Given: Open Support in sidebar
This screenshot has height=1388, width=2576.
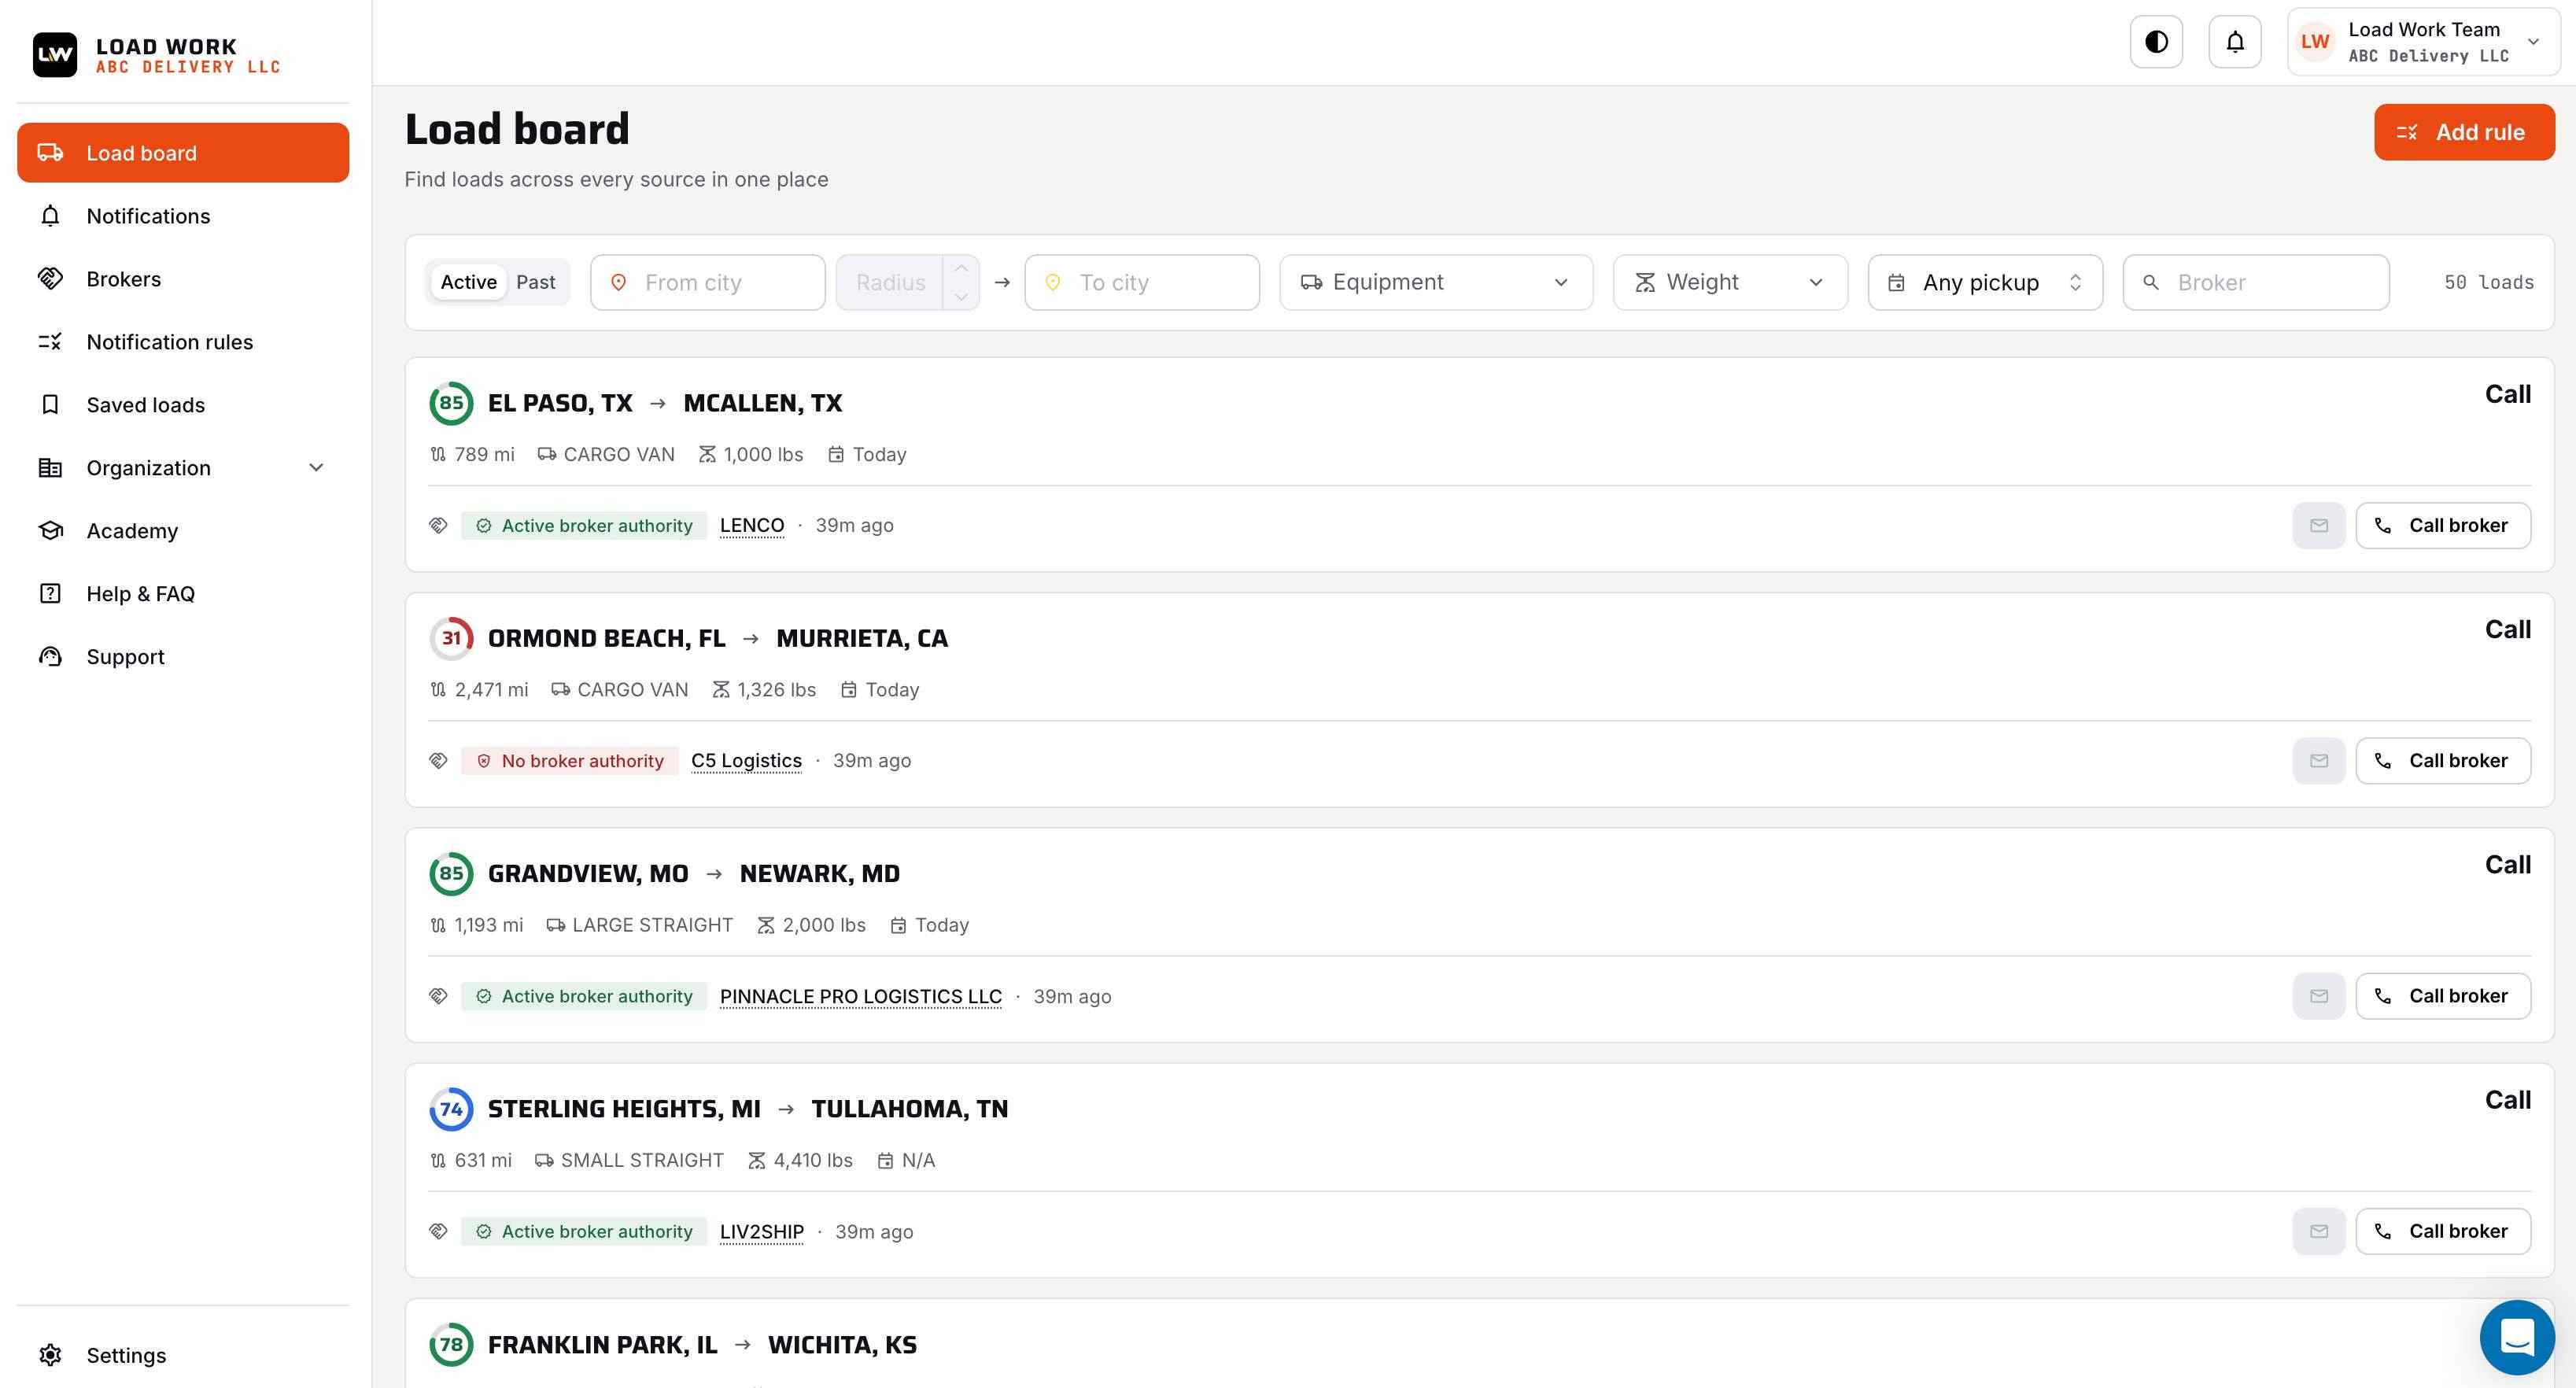Looking at the screenshot, I should 183,657.
